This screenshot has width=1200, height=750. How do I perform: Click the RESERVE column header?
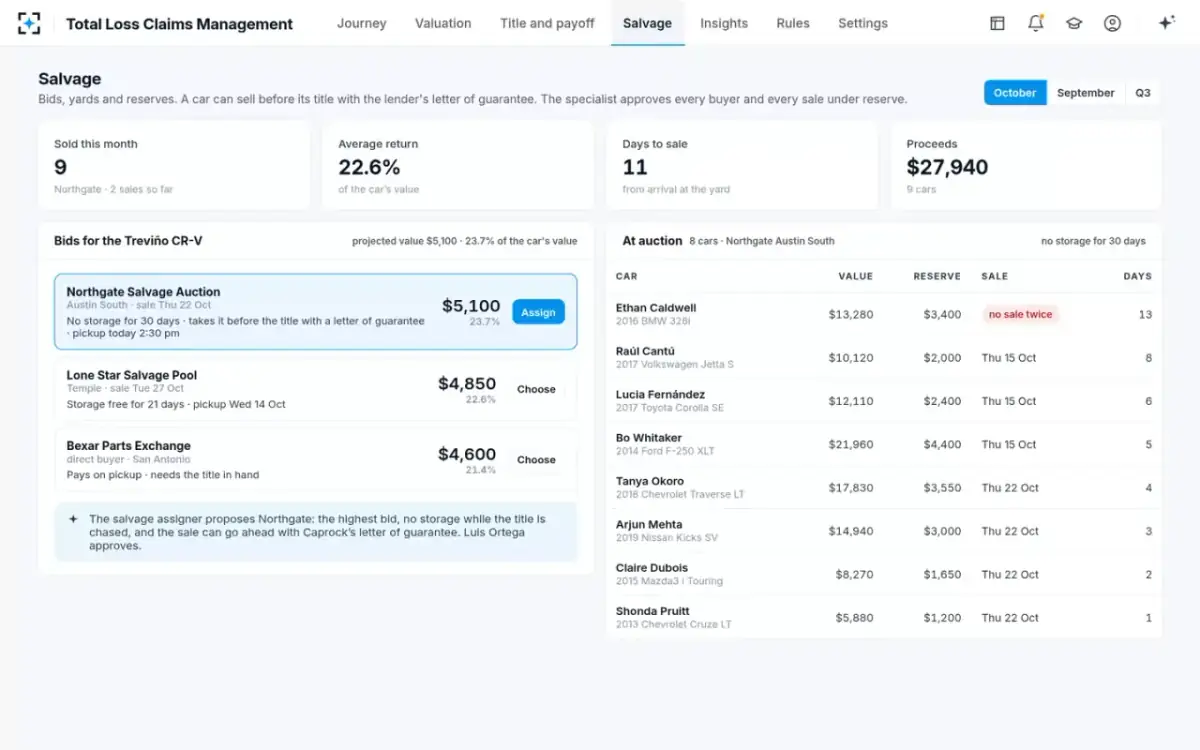937,276
